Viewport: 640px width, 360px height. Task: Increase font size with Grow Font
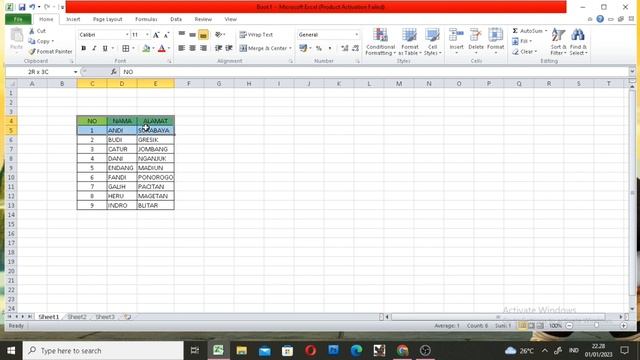coord(156,35)
